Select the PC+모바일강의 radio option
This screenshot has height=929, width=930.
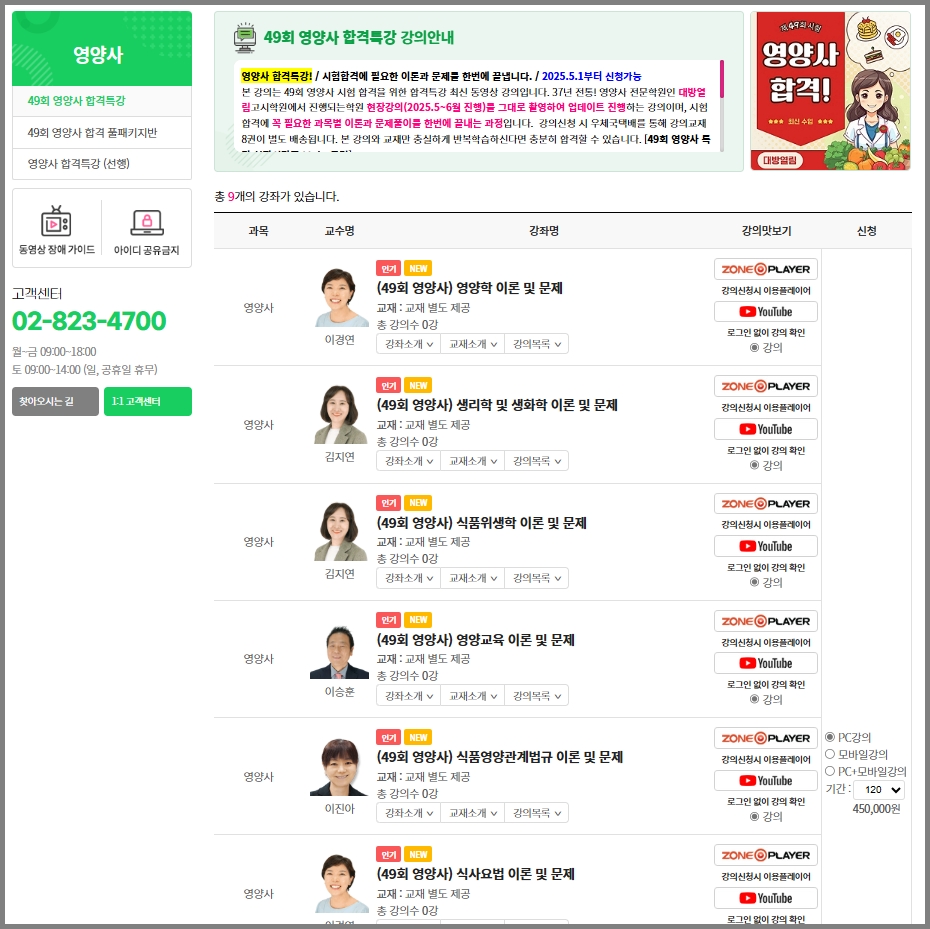(x=830, y=771)
